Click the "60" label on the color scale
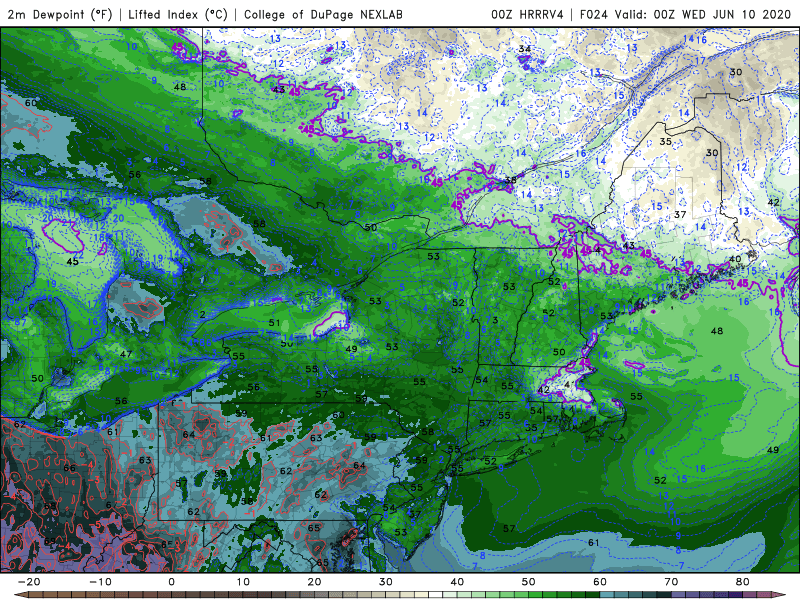The image size is (800, 600). (x=600, y=582)
